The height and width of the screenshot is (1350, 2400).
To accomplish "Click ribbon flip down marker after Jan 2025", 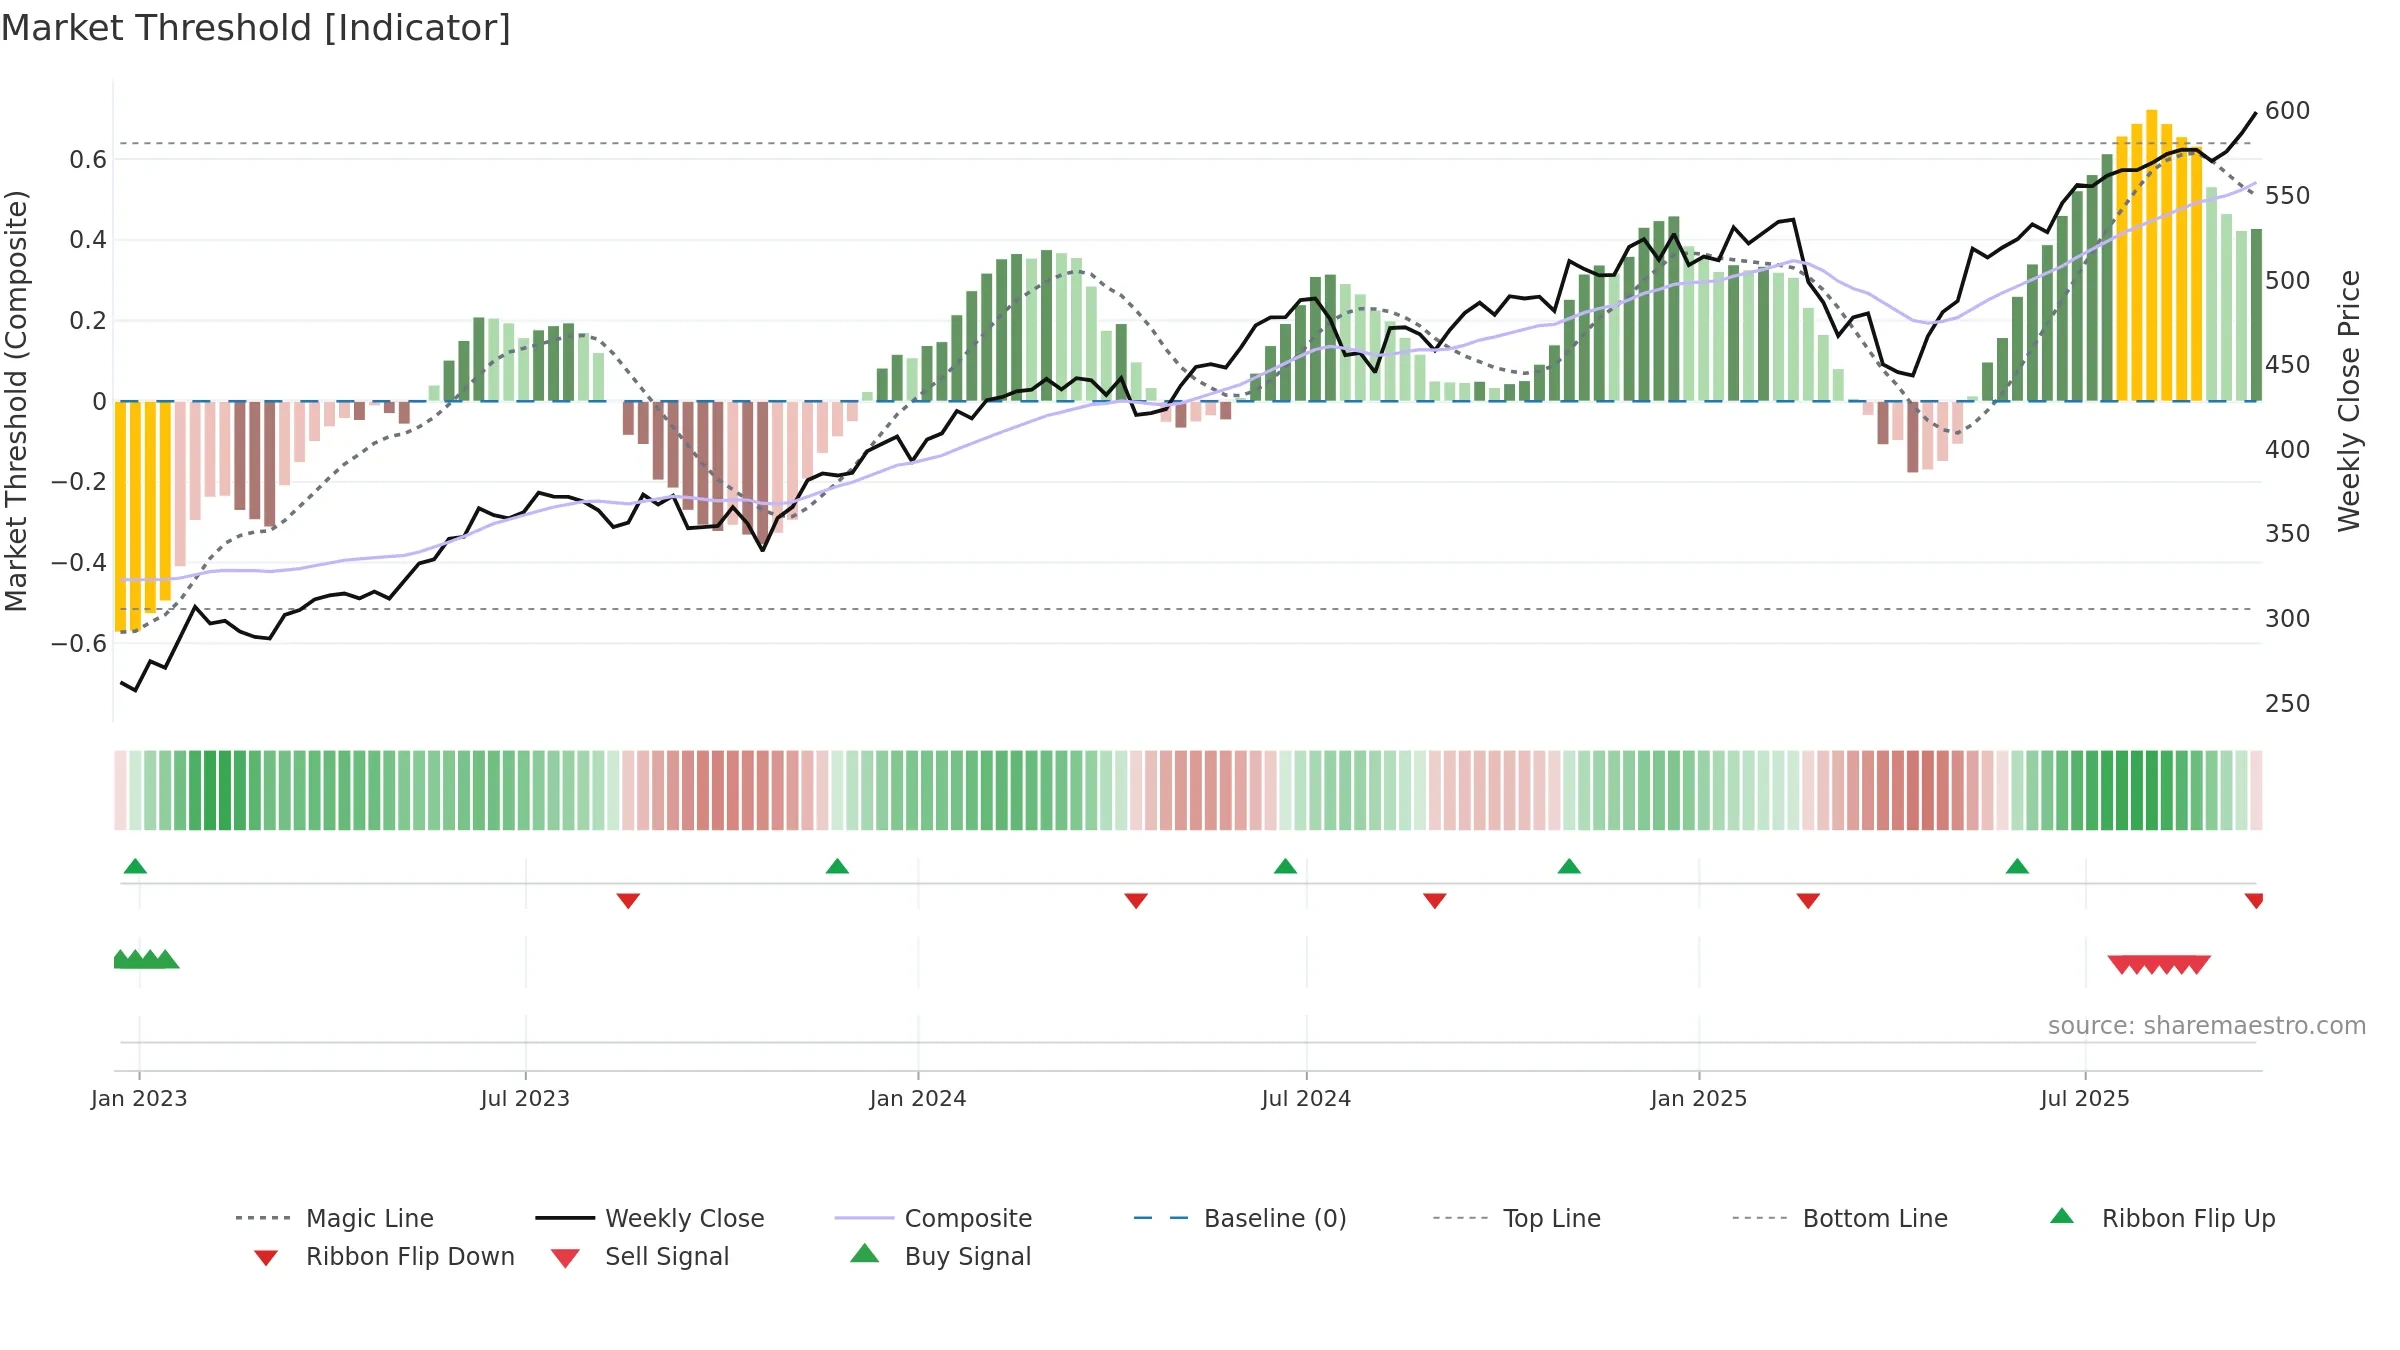I will pos(1808,901).
